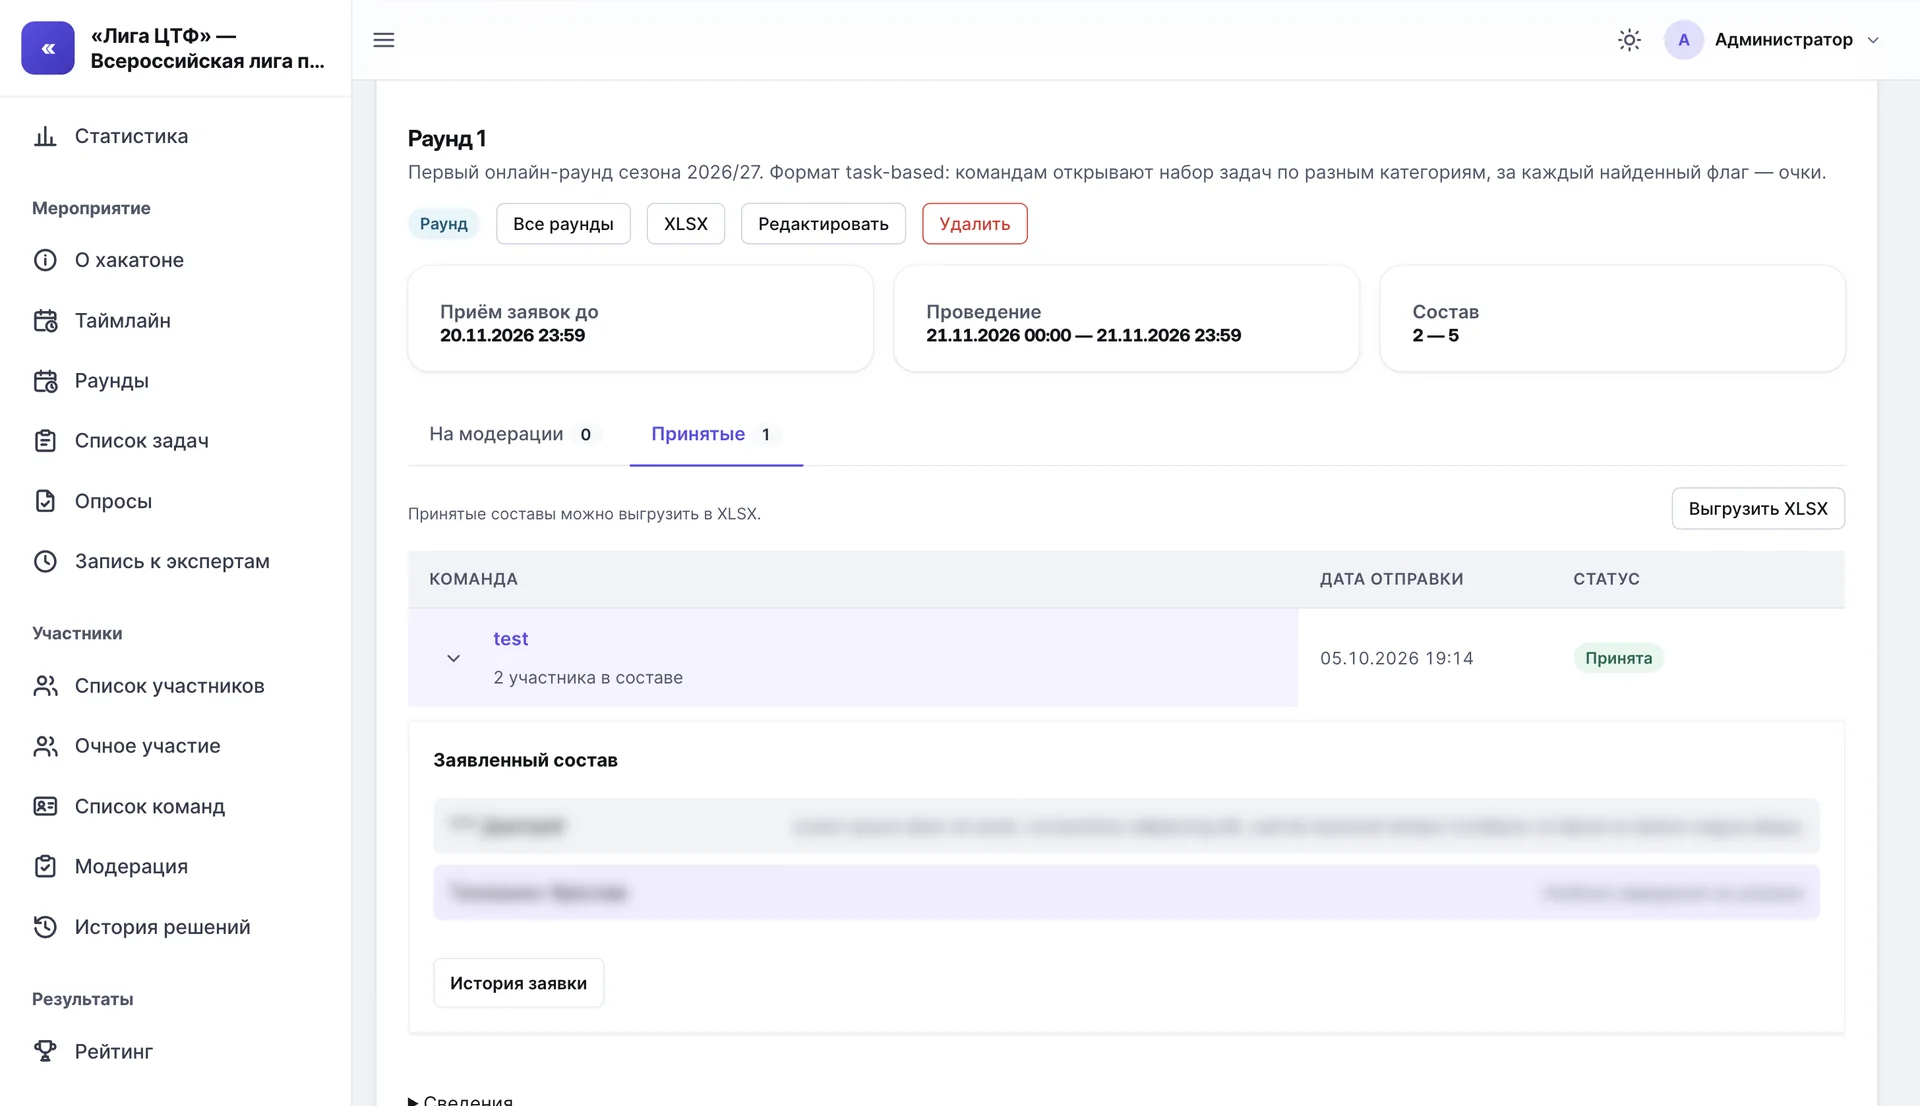
Task: Download round via the XLSX button
Action: tap(686, 224)
